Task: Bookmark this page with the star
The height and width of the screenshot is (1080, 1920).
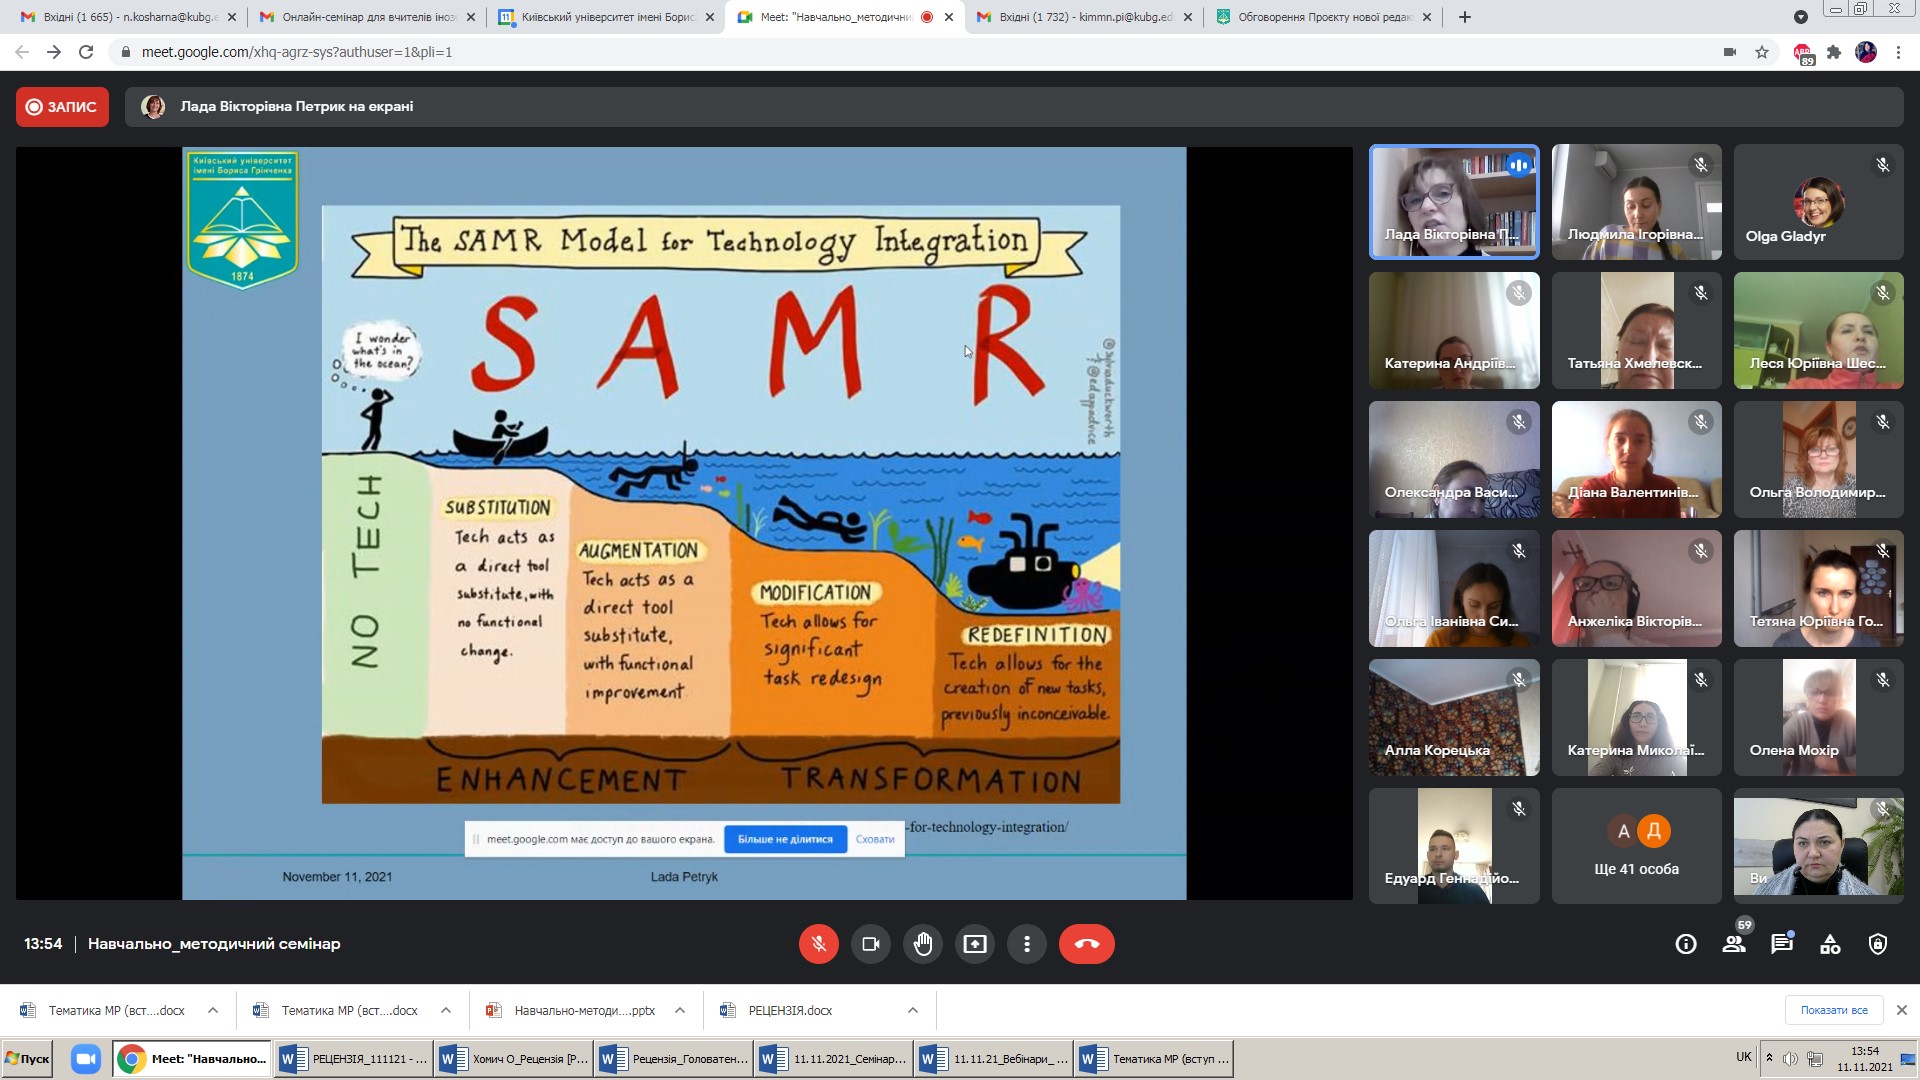Action: (x=1762, y=52)
